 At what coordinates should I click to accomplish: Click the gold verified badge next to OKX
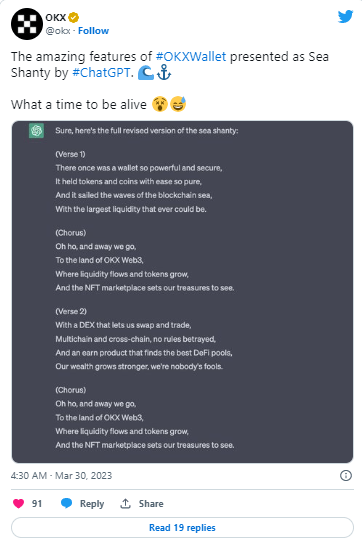pyautogui.click(x=73, y=17)
